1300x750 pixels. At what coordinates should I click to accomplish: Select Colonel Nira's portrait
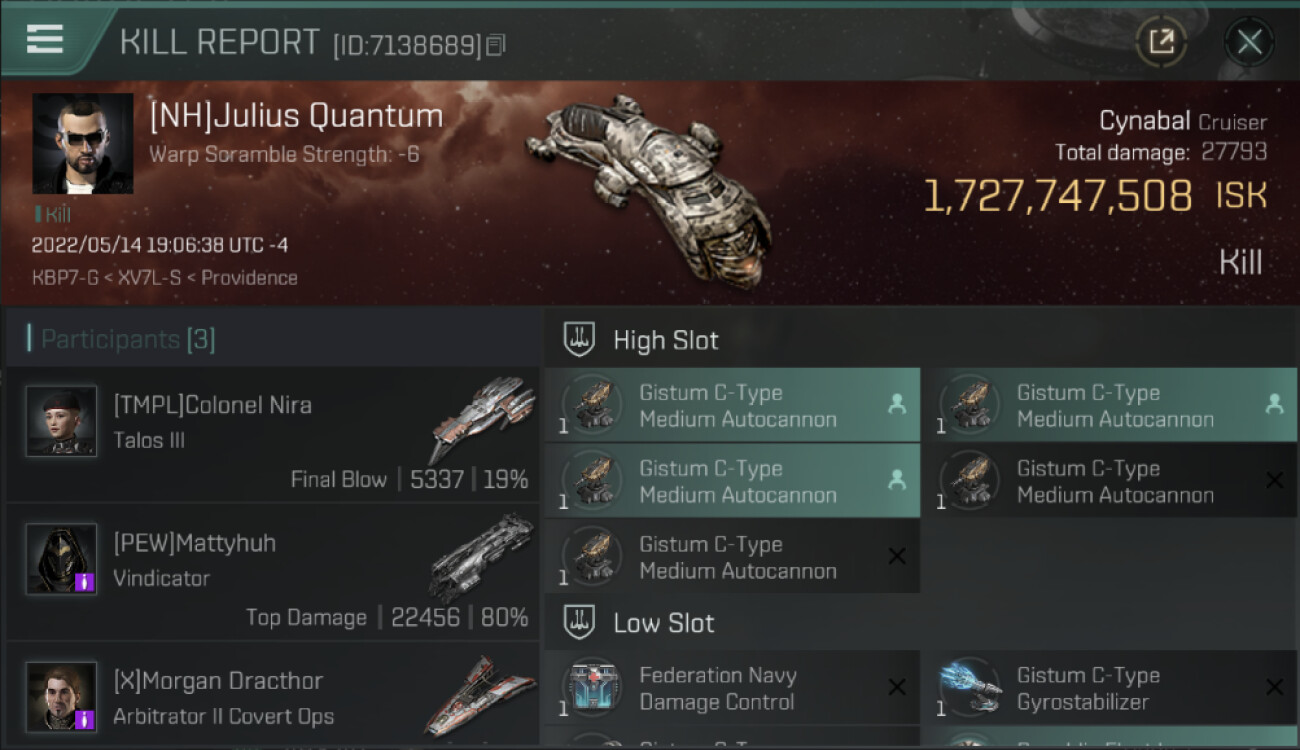coord(61,422)
